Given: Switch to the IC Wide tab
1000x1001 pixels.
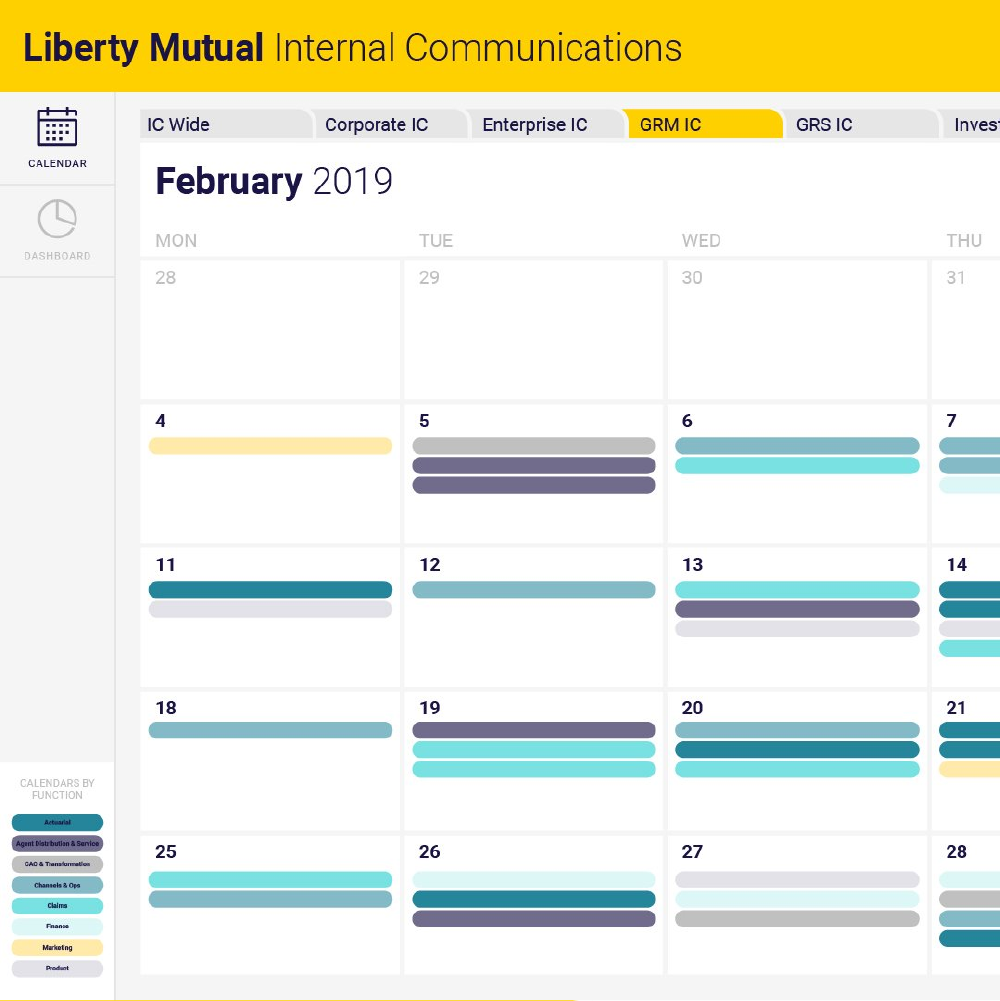Looking at the screenshot, I should [226, 124].
